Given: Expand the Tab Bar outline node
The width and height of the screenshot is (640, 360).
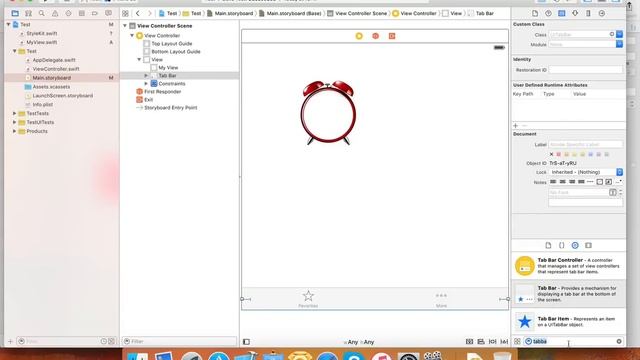Looking at the screenshot, I should point(146,76).
